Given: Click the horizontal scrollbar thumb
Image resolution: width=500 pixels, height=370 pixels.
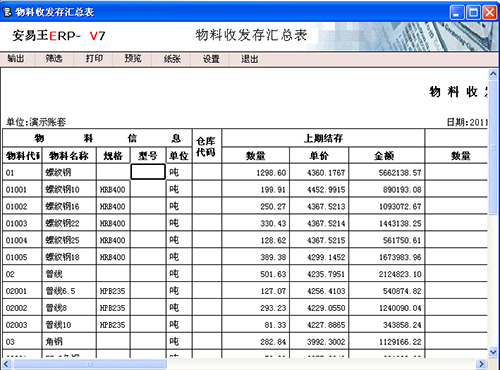Looking at the screenshot, I should click(x=89, y=364).
